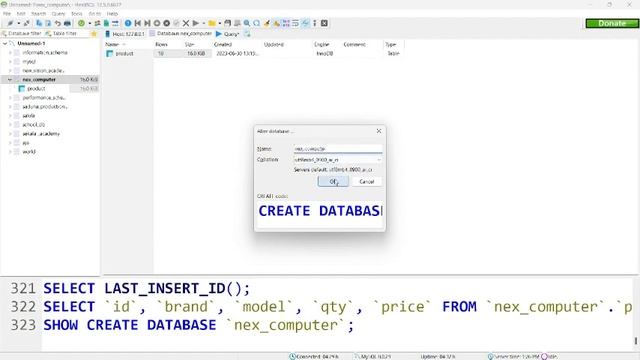Click the product table icon in tree
Viewport: 640px width, 360px height.
coord(22,89)
